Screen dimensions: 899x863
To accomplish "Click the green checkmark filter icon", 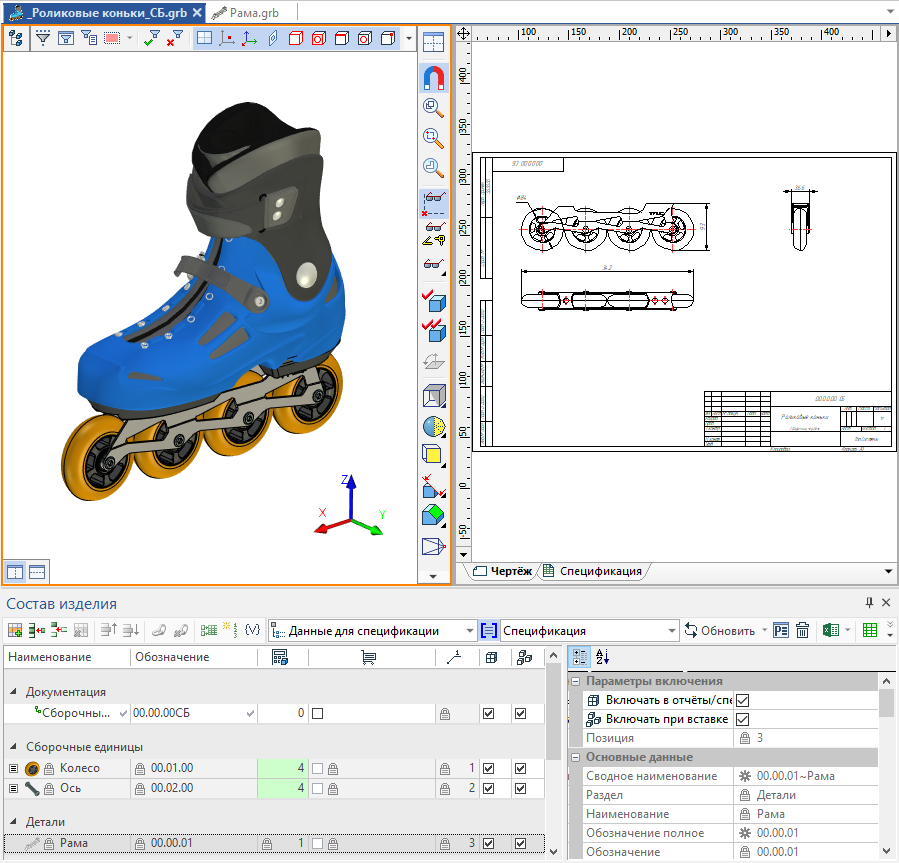I will pyautogui.click(x=151, y=39).
